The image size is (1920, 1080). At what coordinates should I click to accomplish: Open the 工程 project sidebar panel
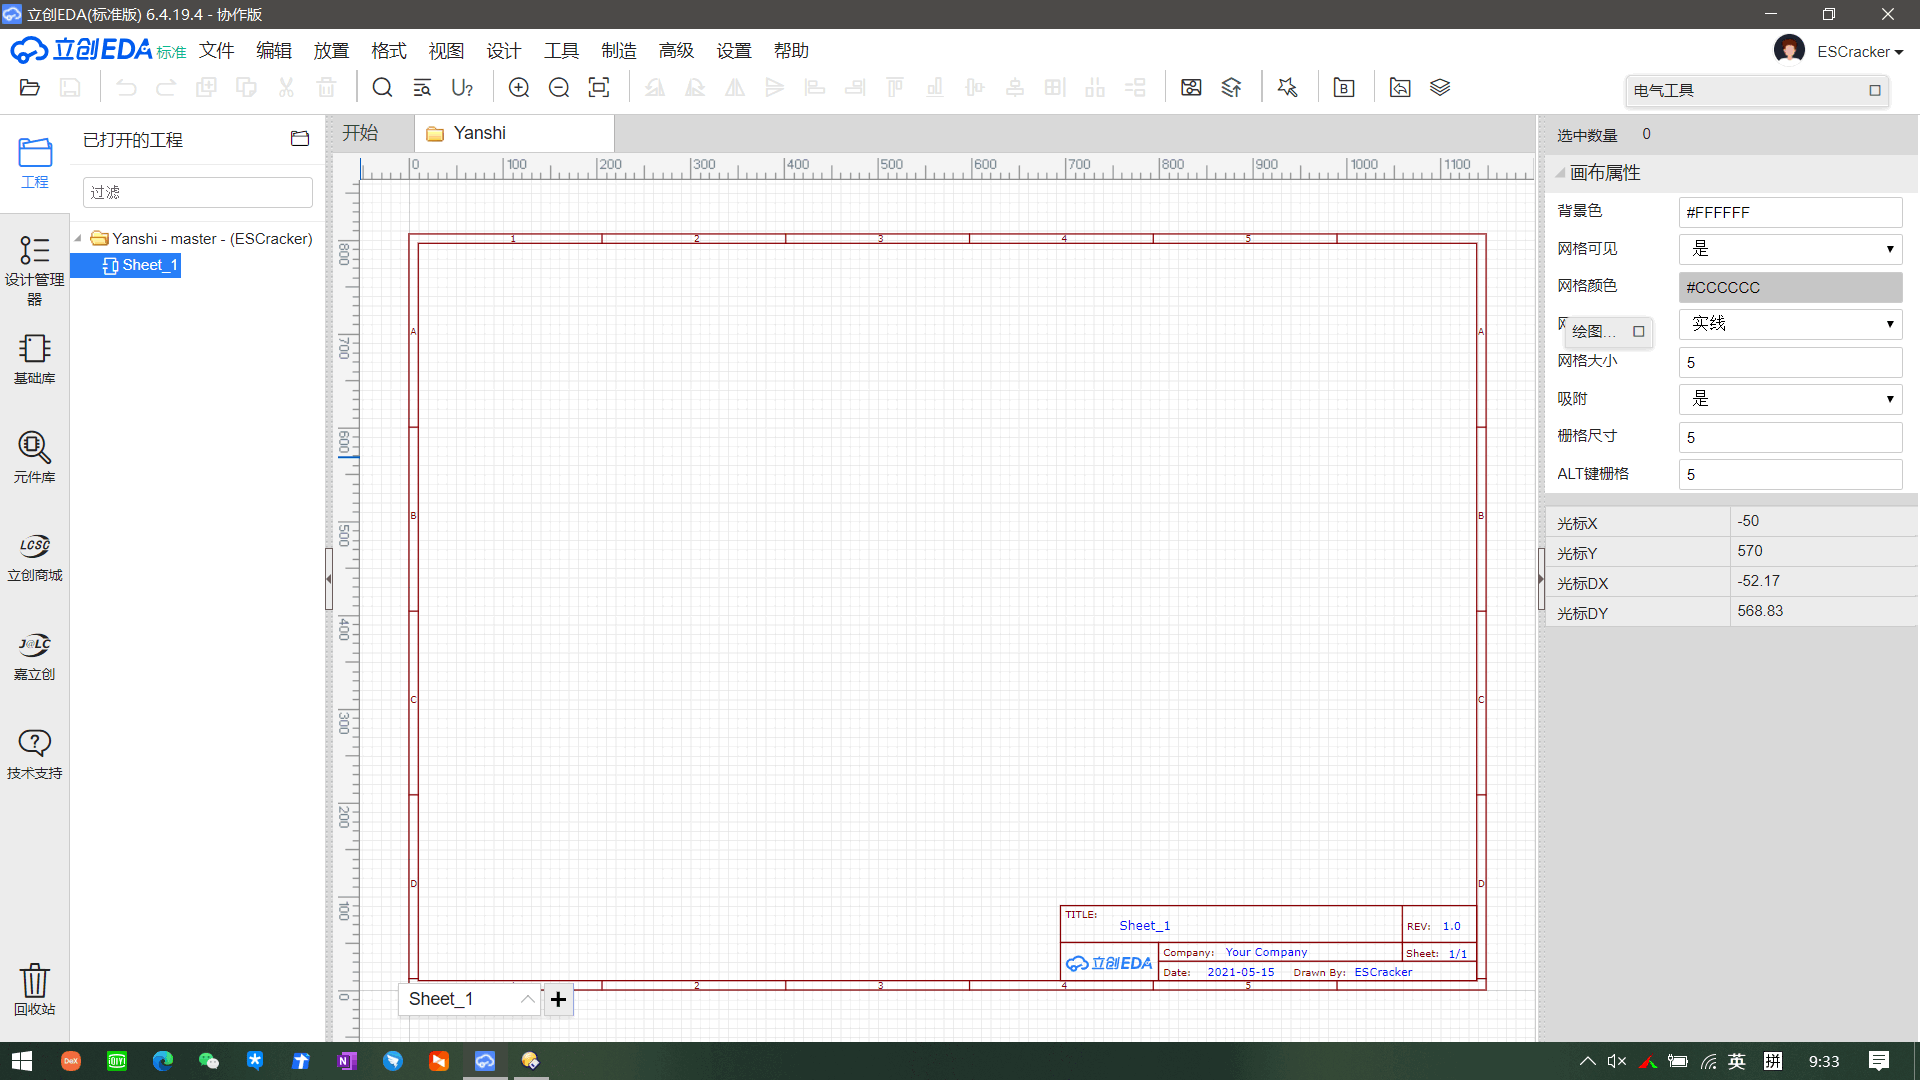35,163
